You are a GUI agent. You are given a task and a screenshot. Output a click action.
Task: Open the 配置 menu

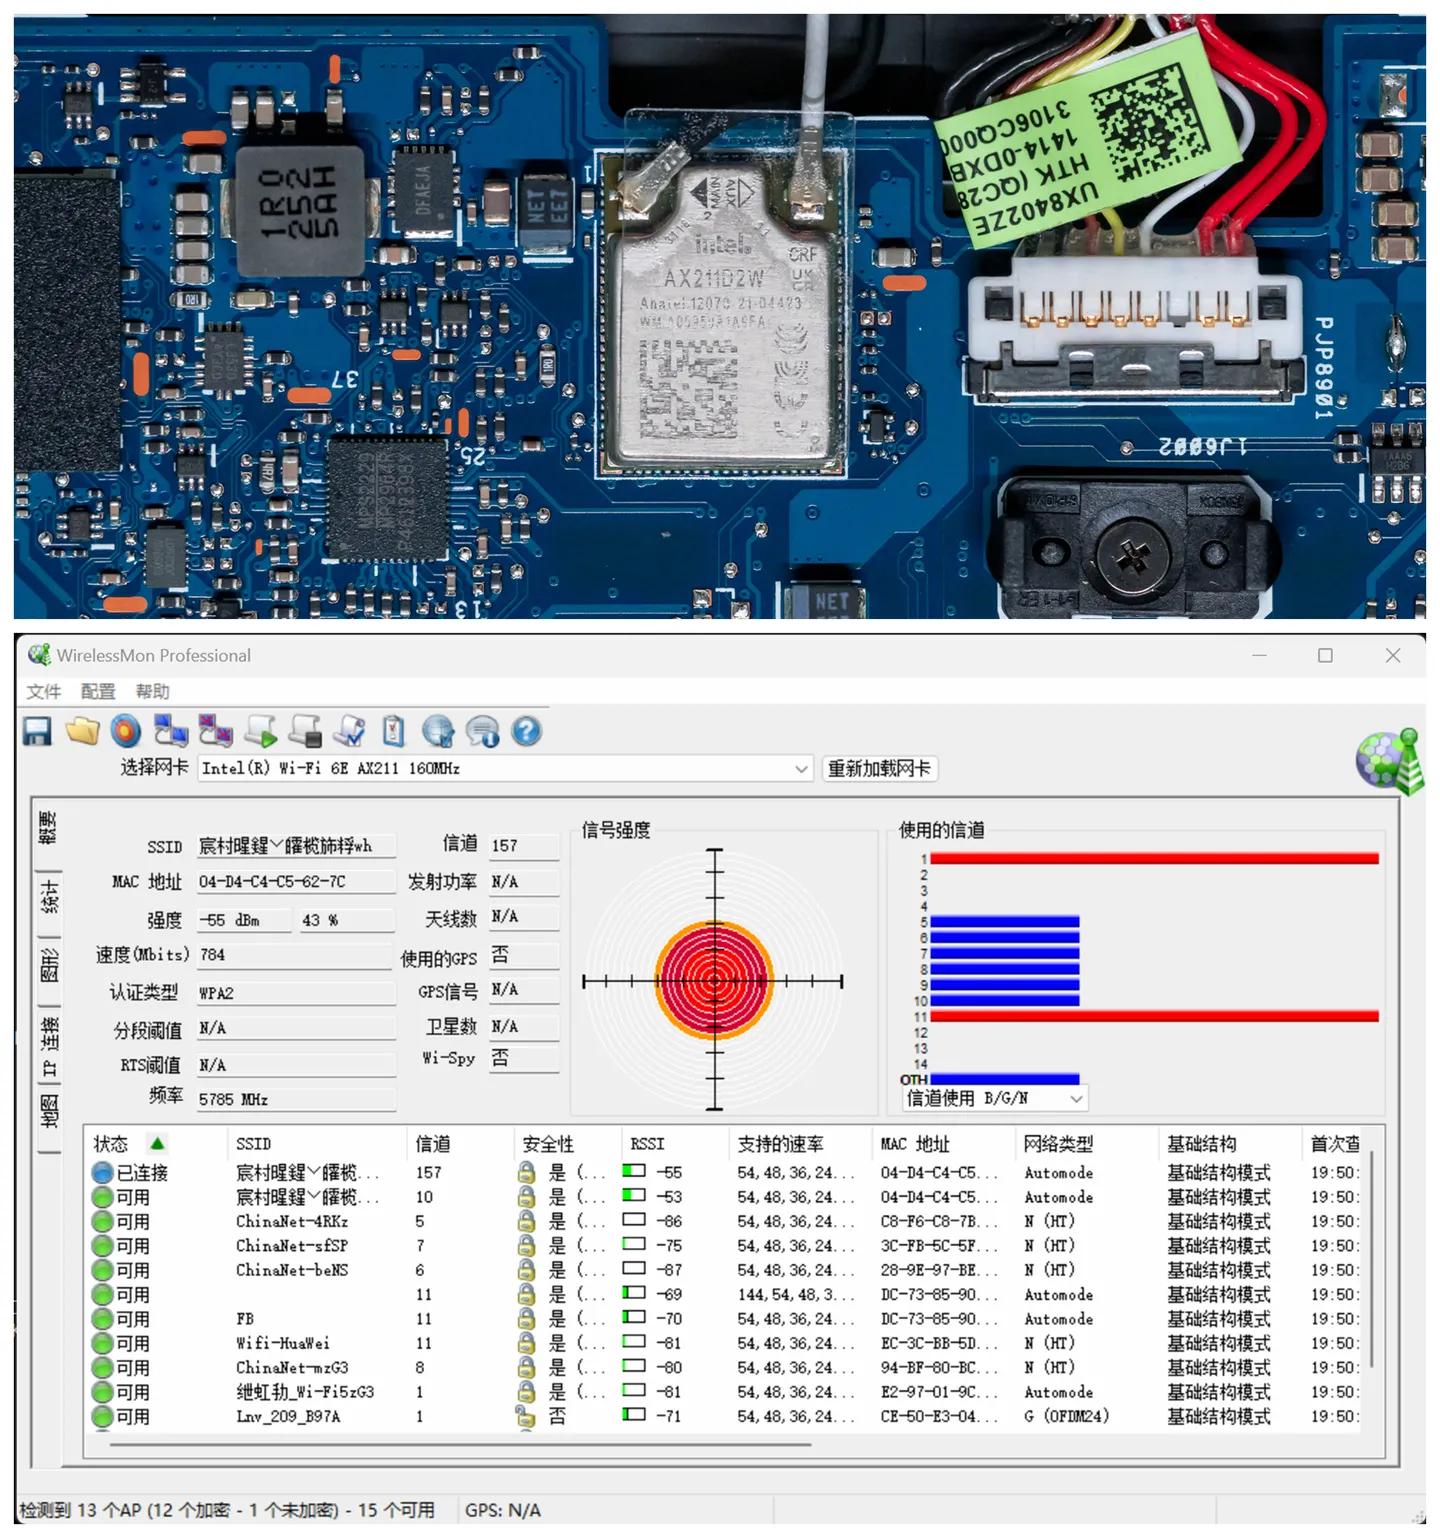(97, 692)
